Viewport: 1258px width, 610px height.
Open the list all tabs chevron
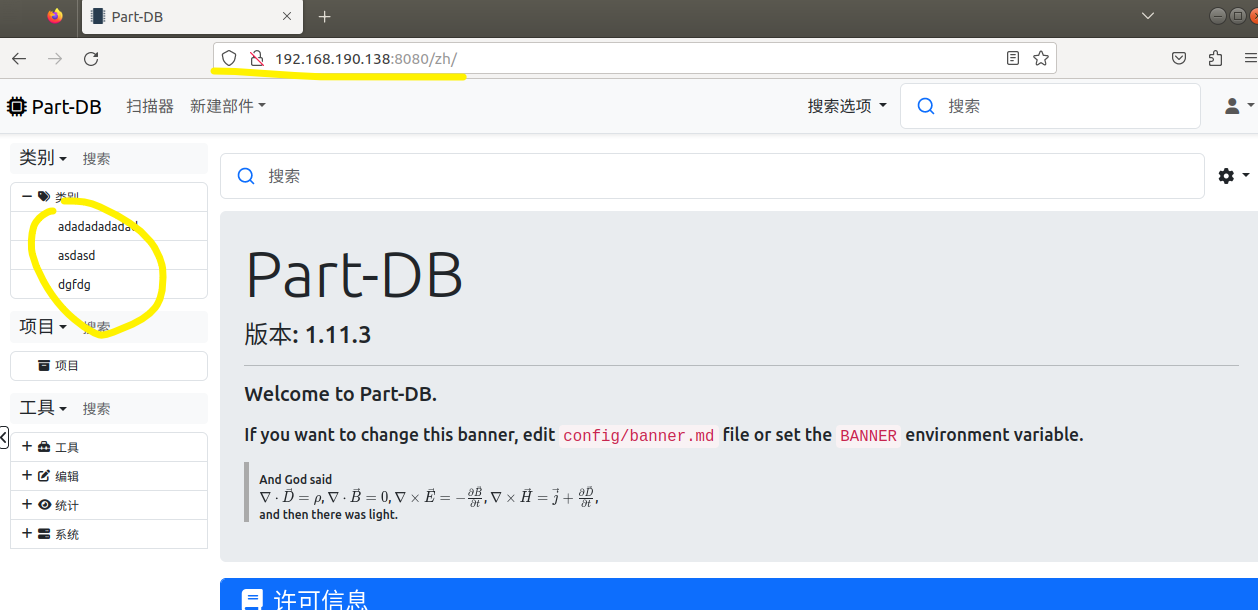click(x=1150, y=16)
